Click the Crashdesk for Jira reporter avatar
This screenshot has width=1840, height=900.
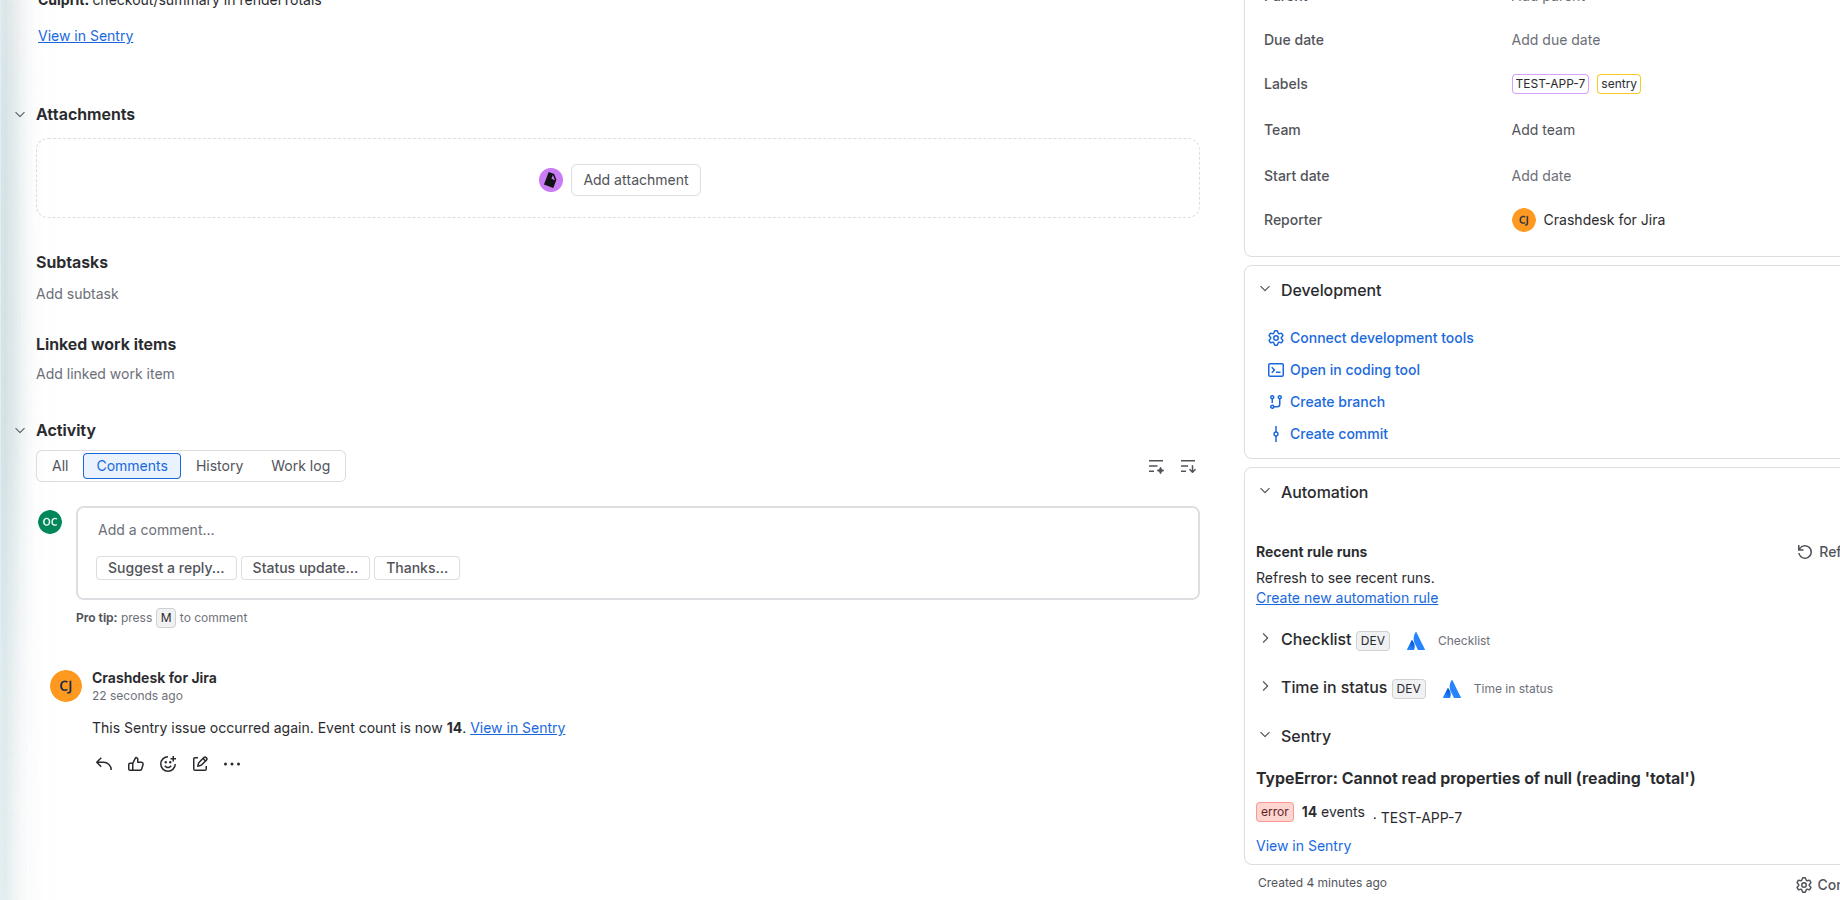coord(1524,220)
